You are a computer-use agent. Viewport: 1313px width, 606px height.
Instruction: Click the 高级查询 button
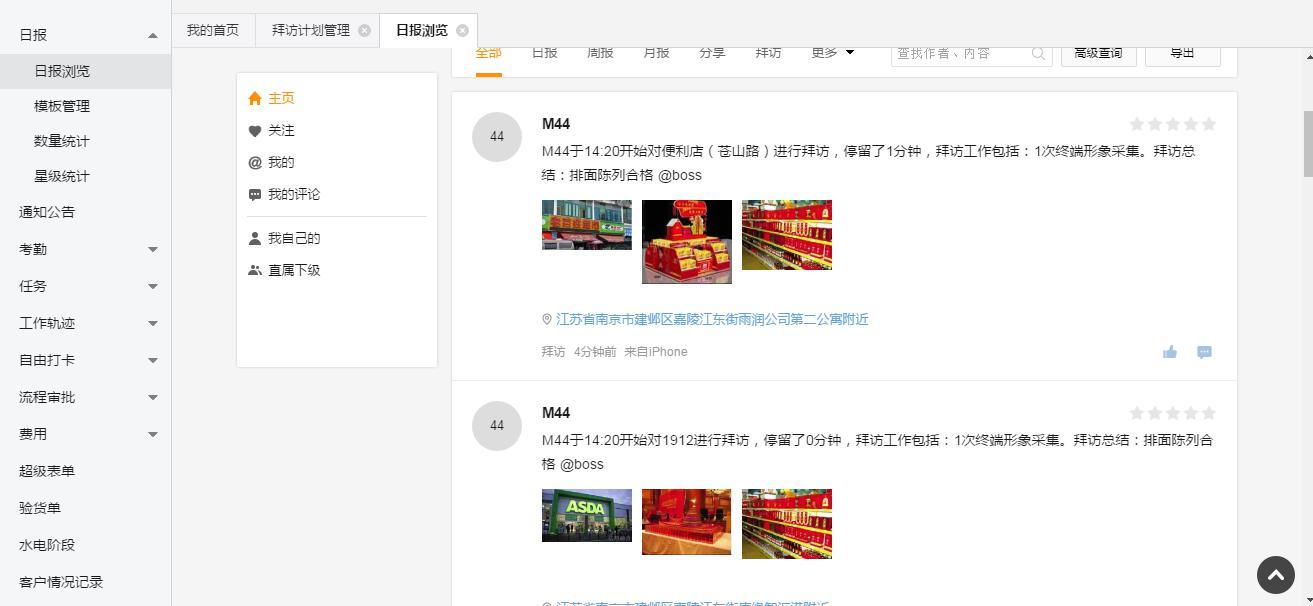point(1098,54)
